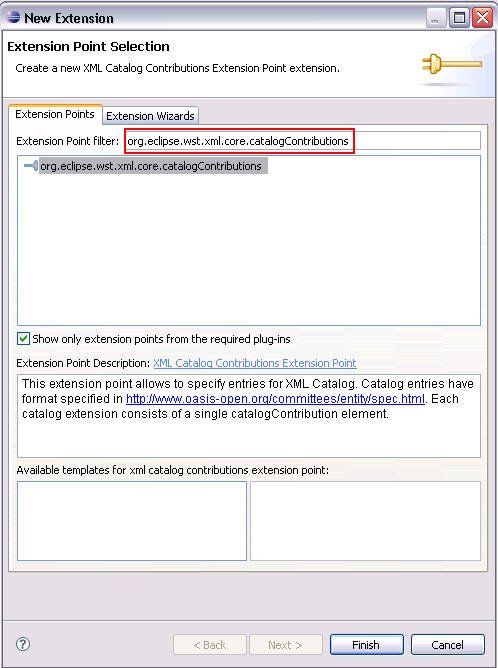
Task: Click the left available templates list box
Action: pyautogui.click(x=132, y=521)
